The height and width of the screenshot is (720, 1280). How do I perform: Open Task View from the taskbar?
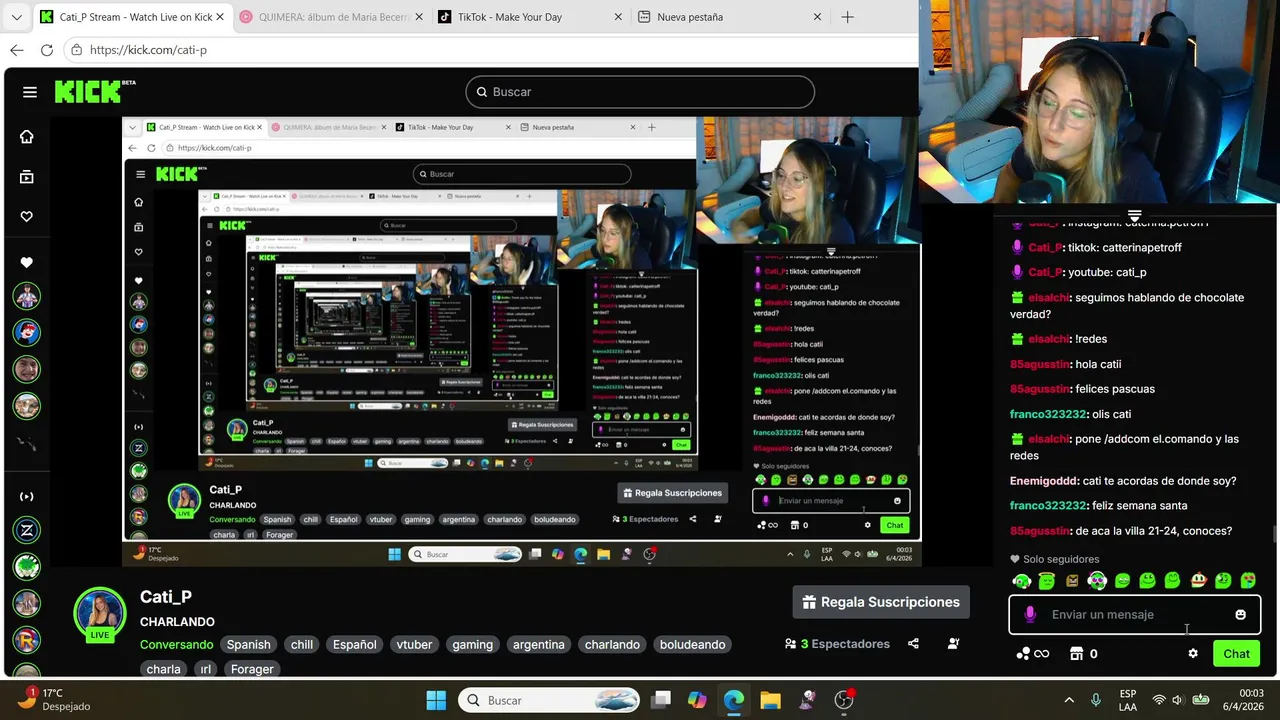(x=661, y=700)
